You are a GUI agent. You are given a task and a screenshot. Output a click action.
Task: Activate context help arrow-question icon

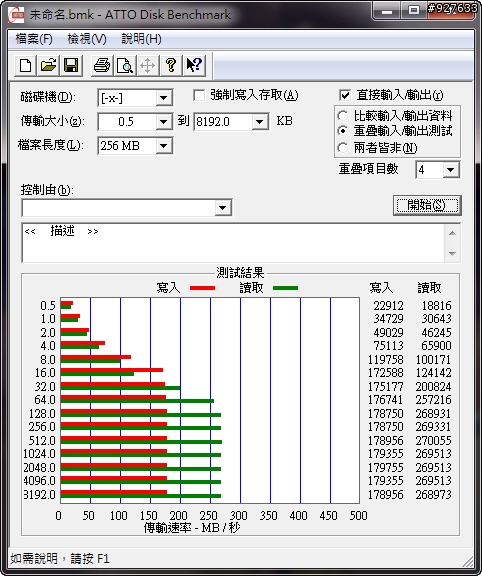pos(194,66)
